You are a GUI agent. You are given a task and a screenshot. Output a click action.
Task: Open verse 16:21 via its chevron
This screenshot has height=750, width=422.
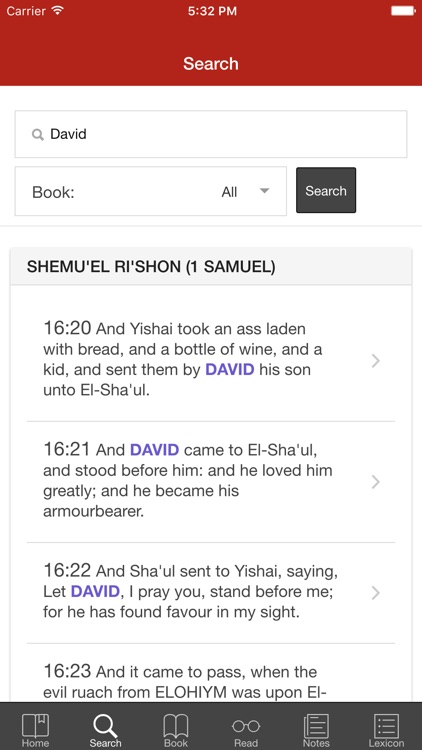tap(376, 482)
